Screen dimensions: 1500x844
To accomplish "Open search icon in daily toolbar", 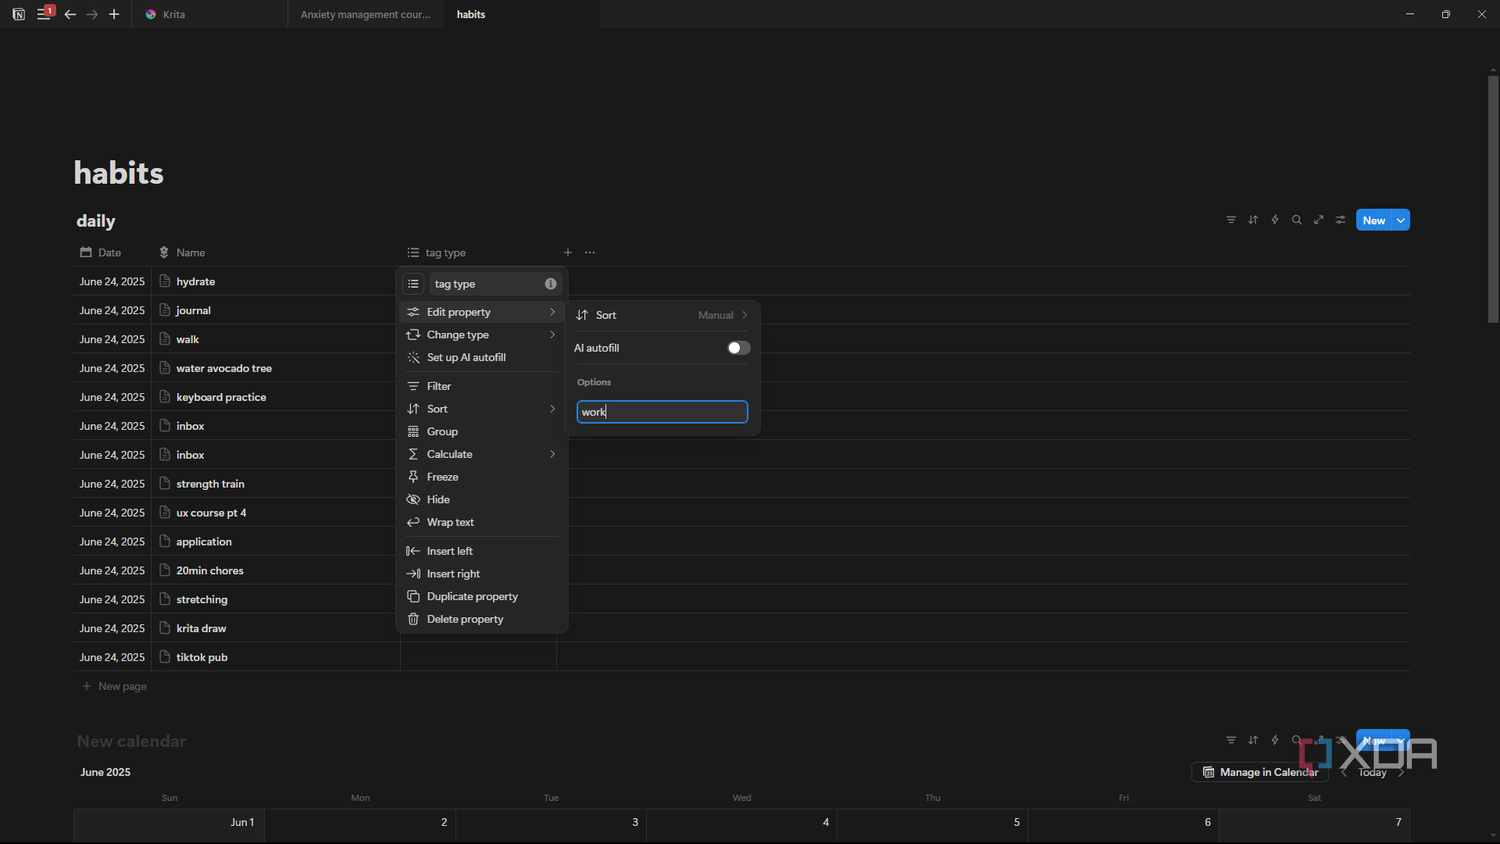I will (1297, 220).
